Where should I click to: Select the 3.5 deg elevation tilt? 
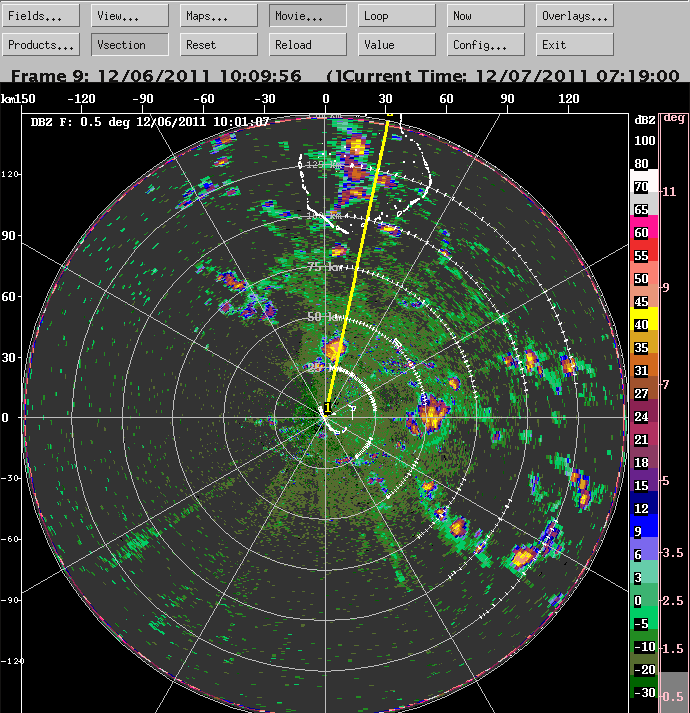pyautogui.click(x=674, y=552)
